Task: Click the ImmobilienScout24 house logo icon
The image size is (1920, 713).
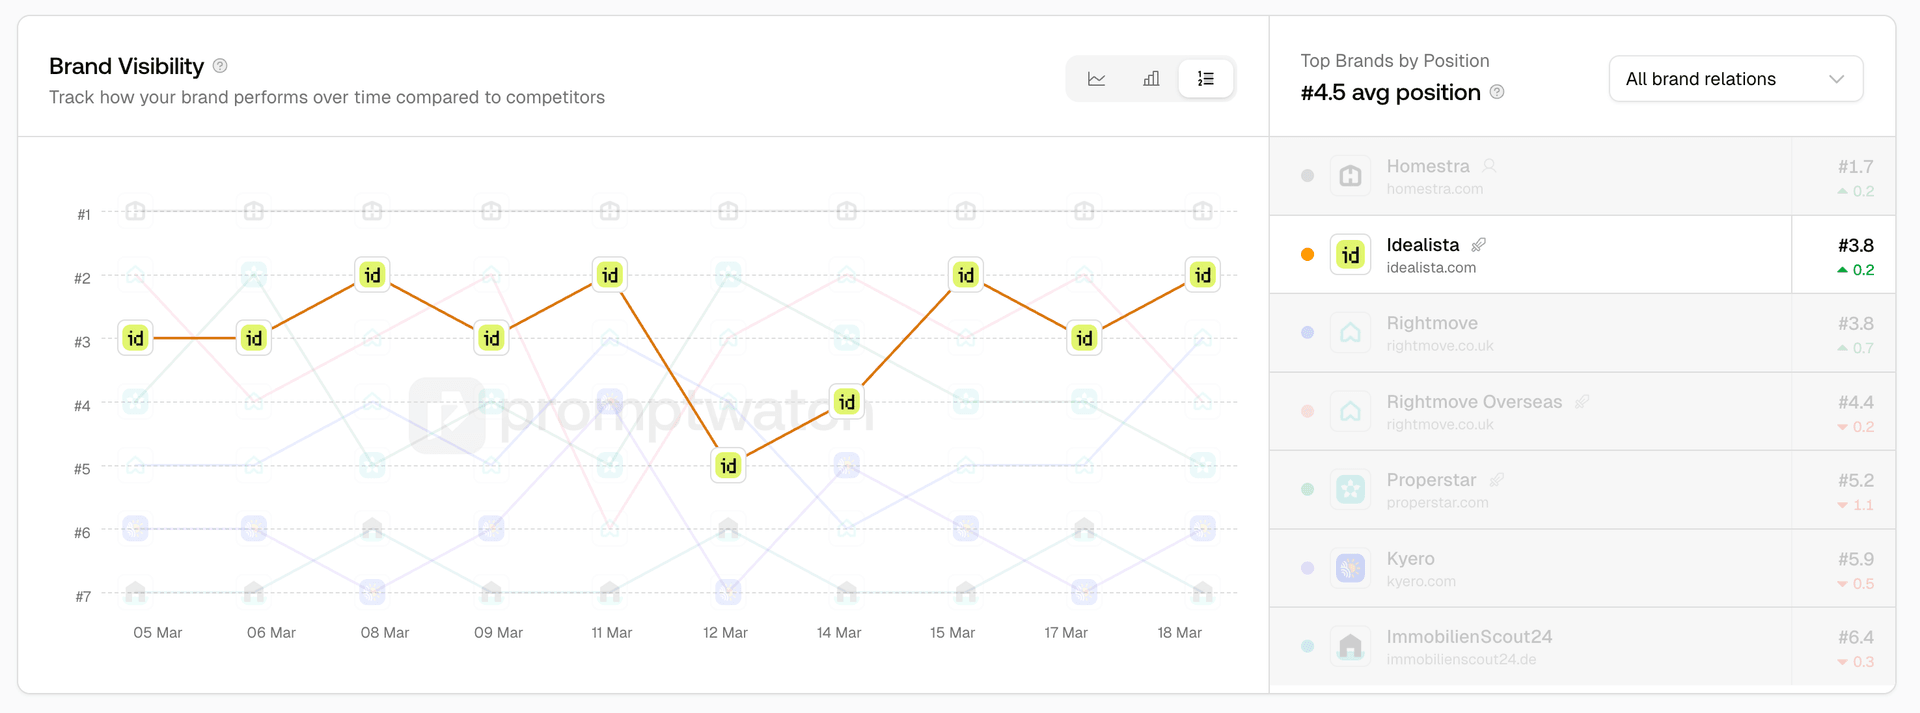Action: click(1350, 646)
